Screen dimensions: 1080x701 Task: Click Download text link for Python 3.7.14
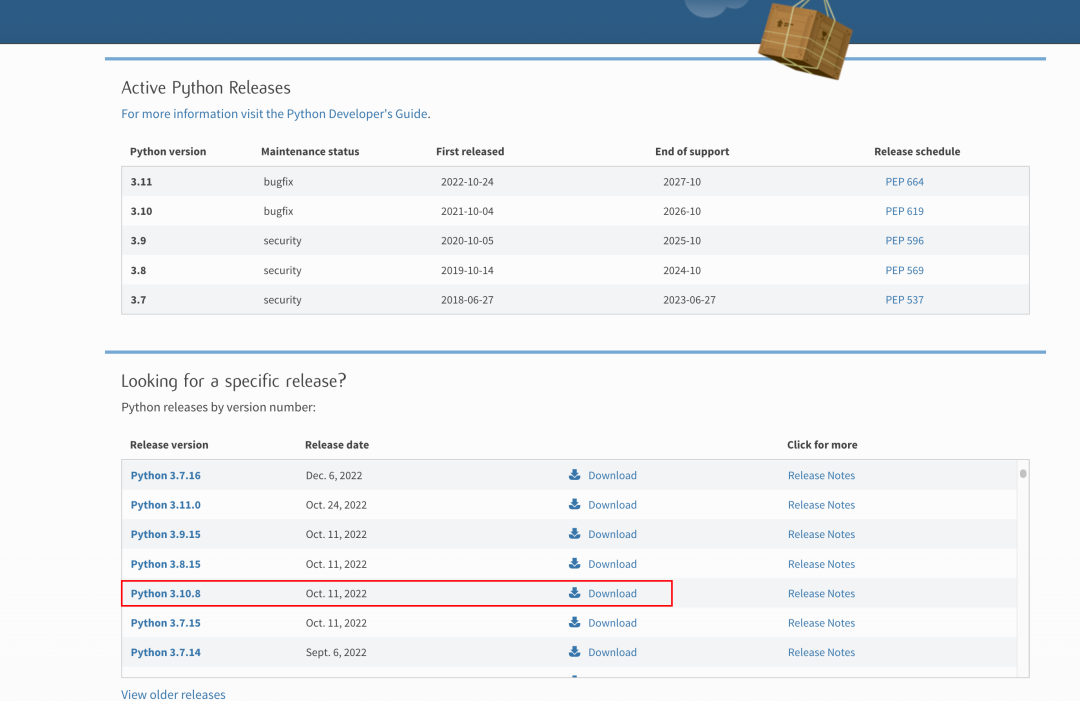(x=612, y=653)
